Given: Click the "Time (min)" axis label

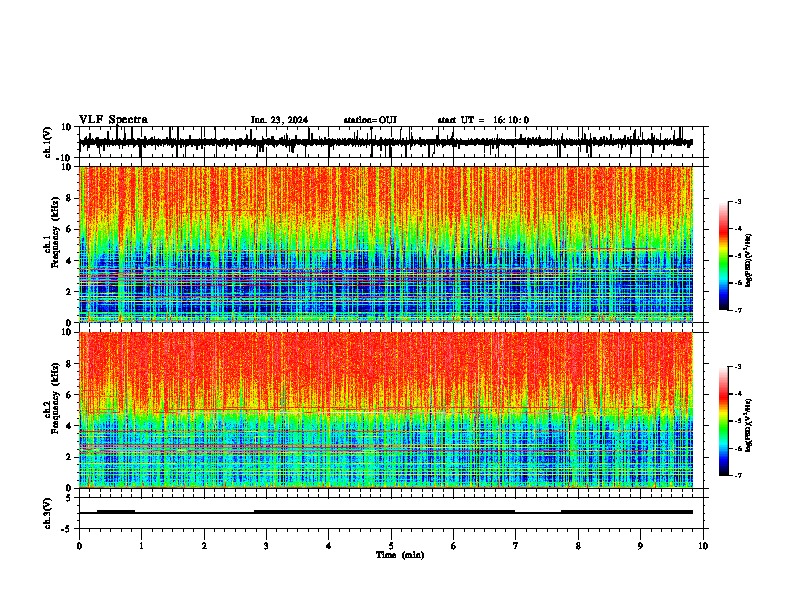Looking at the screenshot, I should 400,555.
